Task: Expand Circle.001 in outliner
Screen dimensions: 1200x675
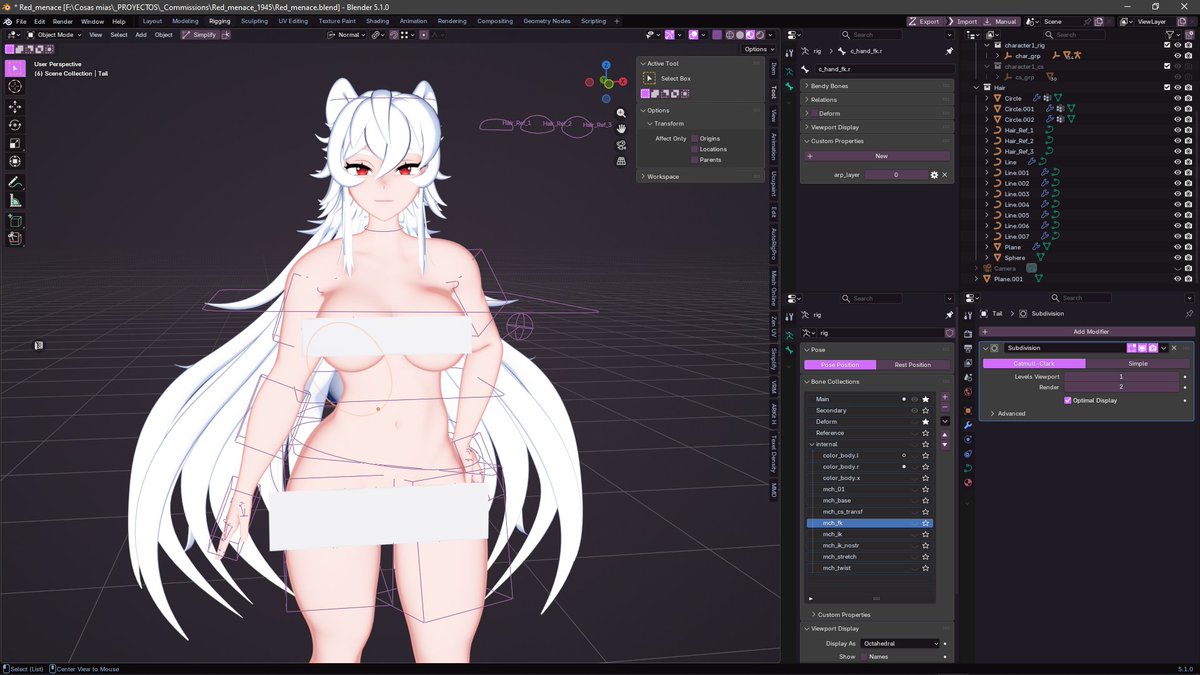Action: (x=987, y=109)
